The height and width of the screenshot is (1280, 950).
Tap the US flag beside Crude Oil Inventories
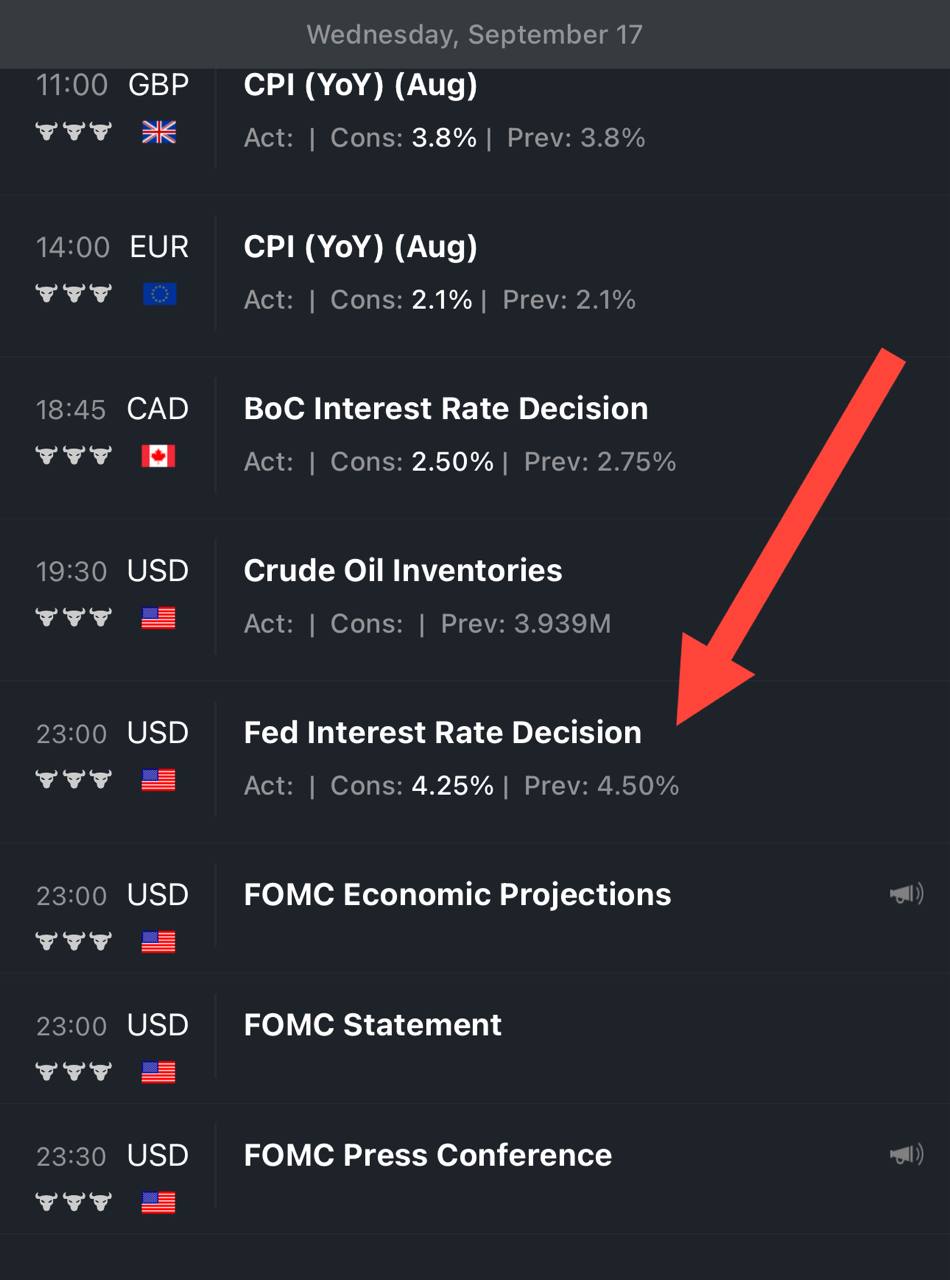point(158,618)
